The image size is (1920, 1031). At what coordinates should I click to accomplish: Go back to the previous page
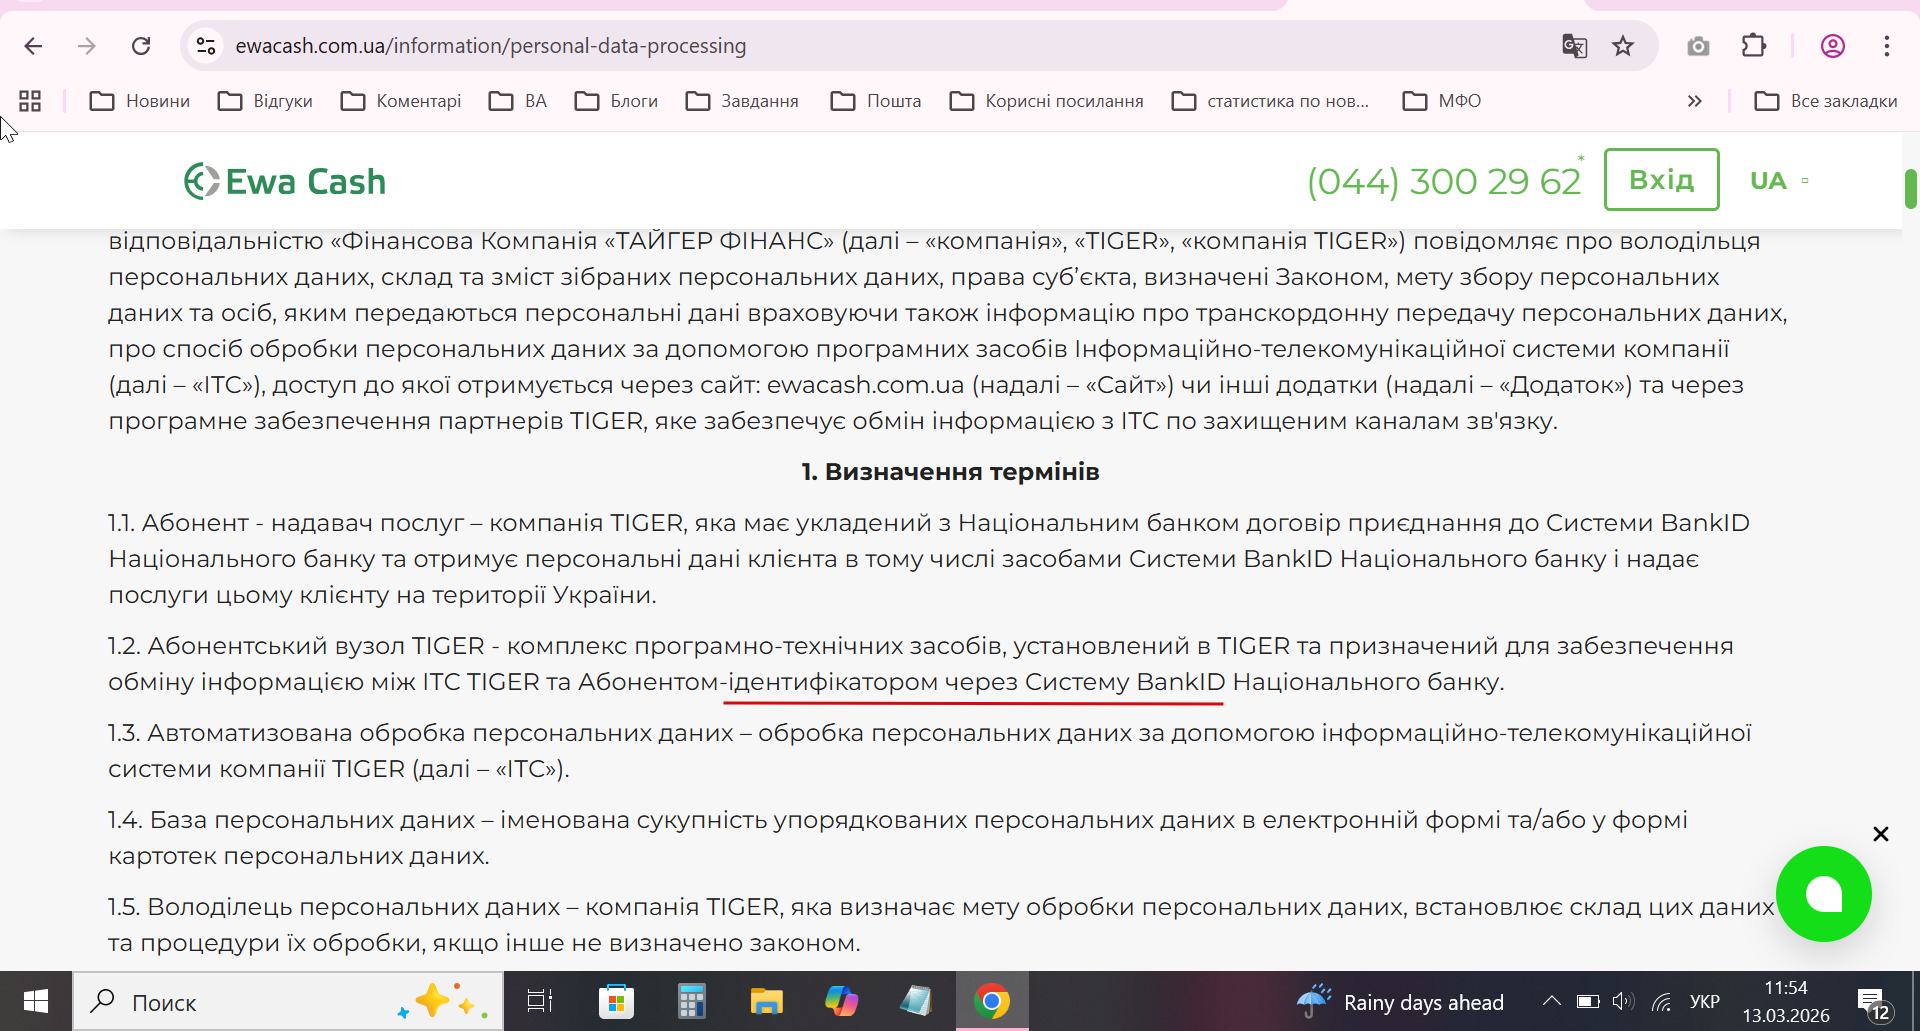tap(33, 46)
